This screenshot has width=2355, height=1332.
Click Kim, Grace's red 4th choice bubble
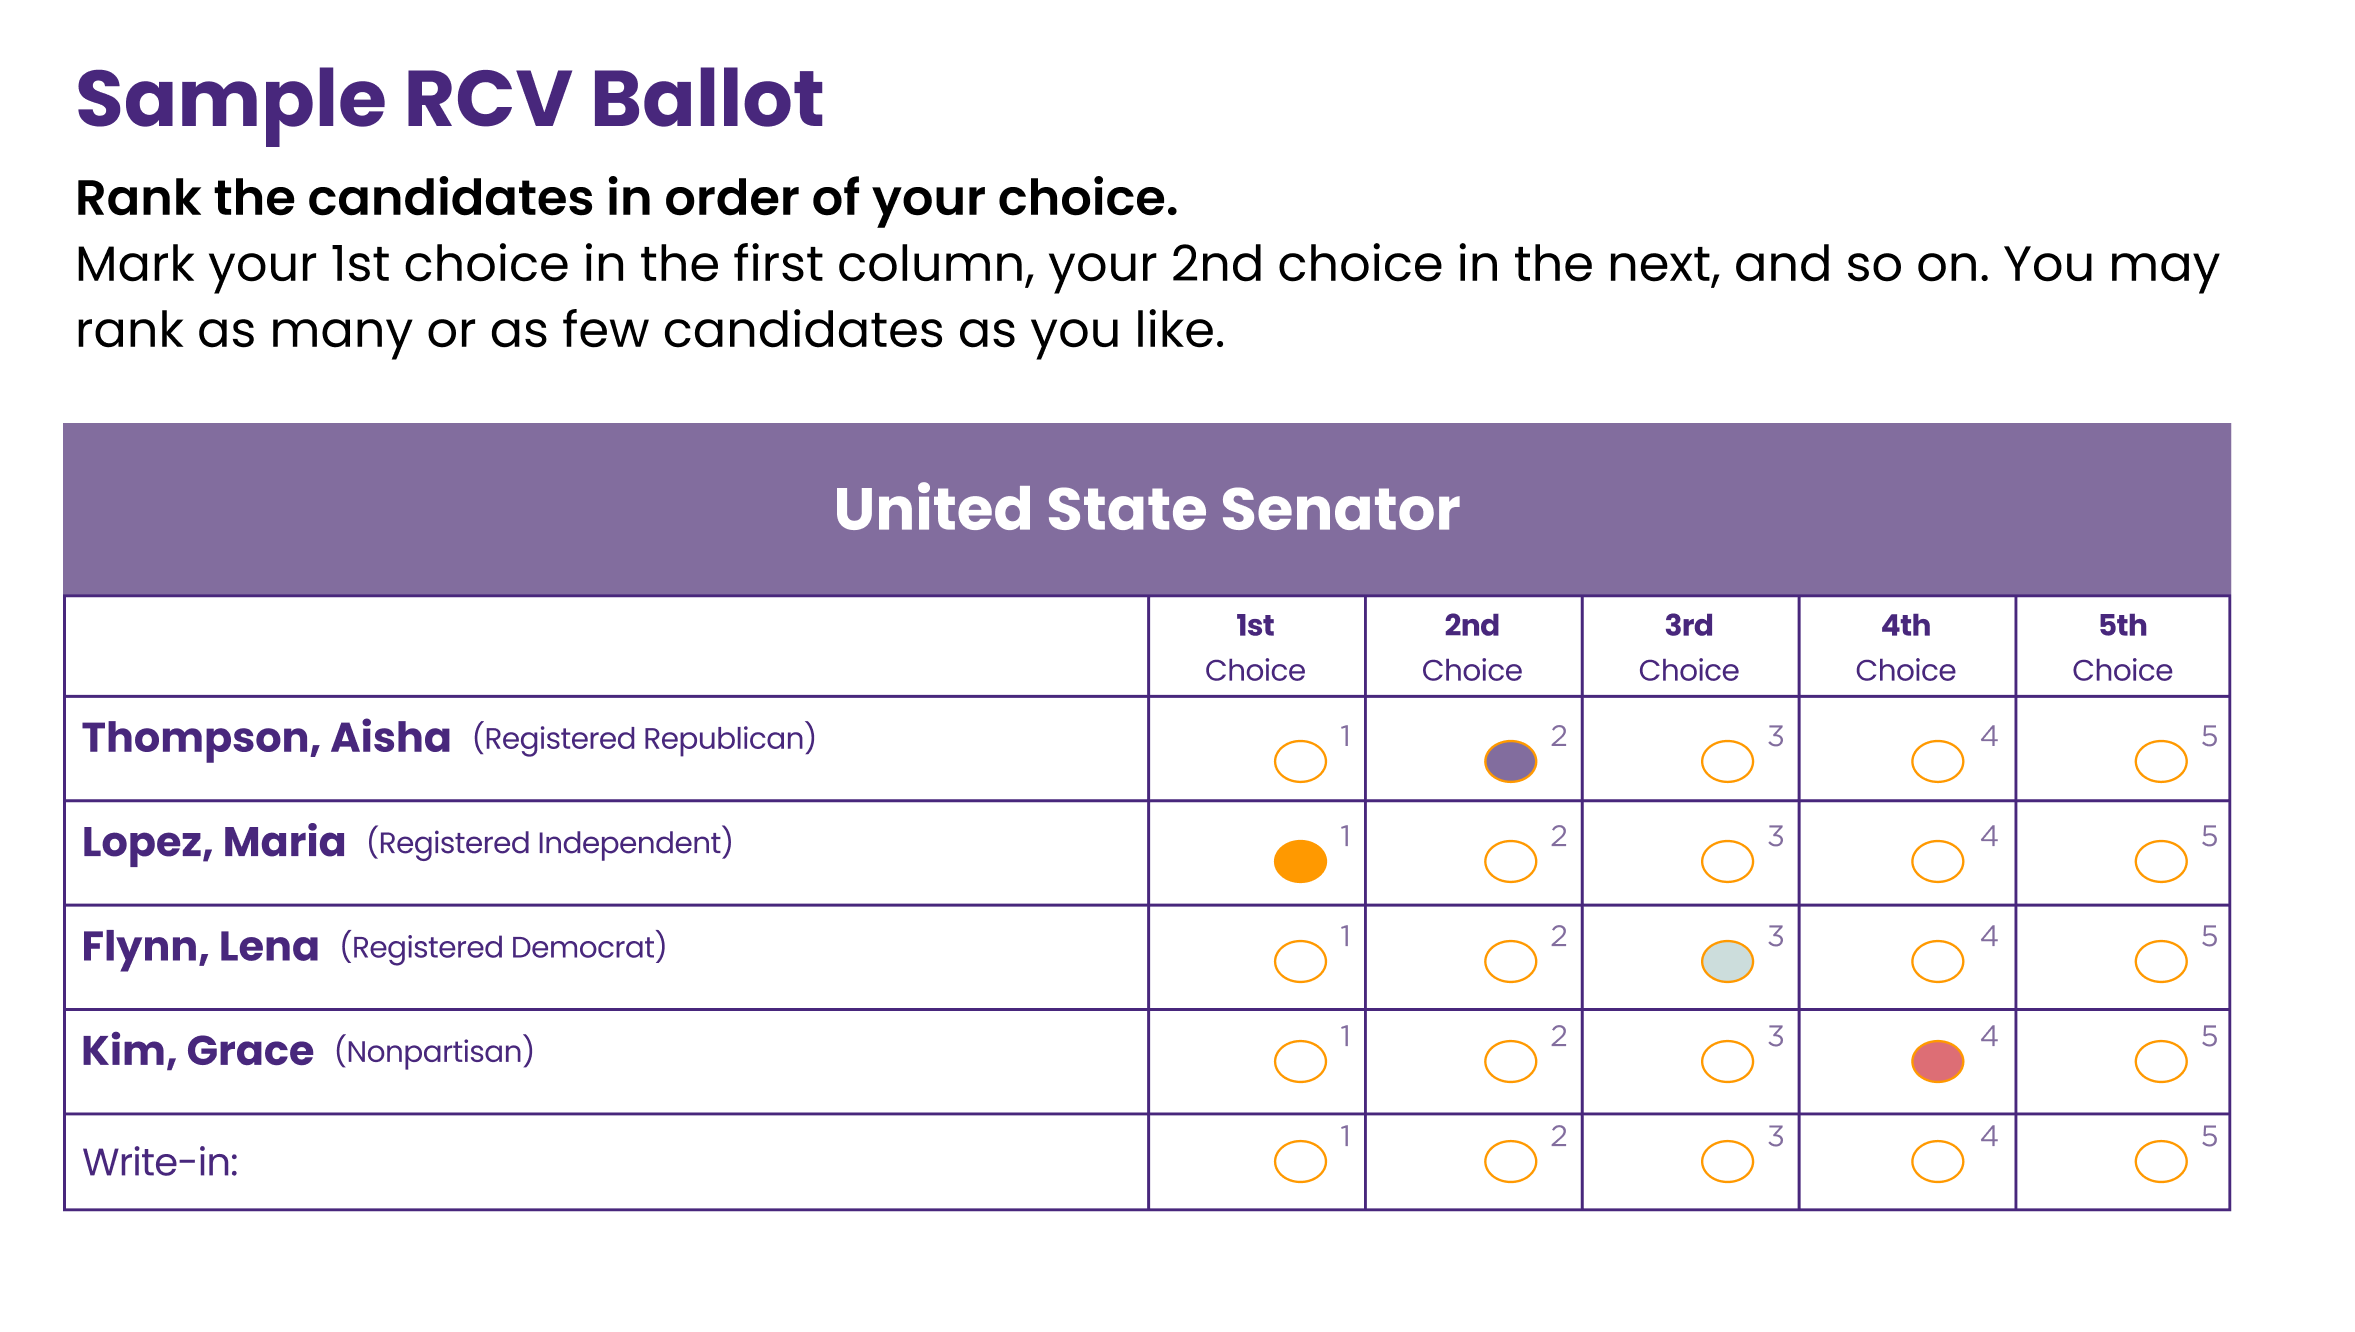(1937, 1061)
